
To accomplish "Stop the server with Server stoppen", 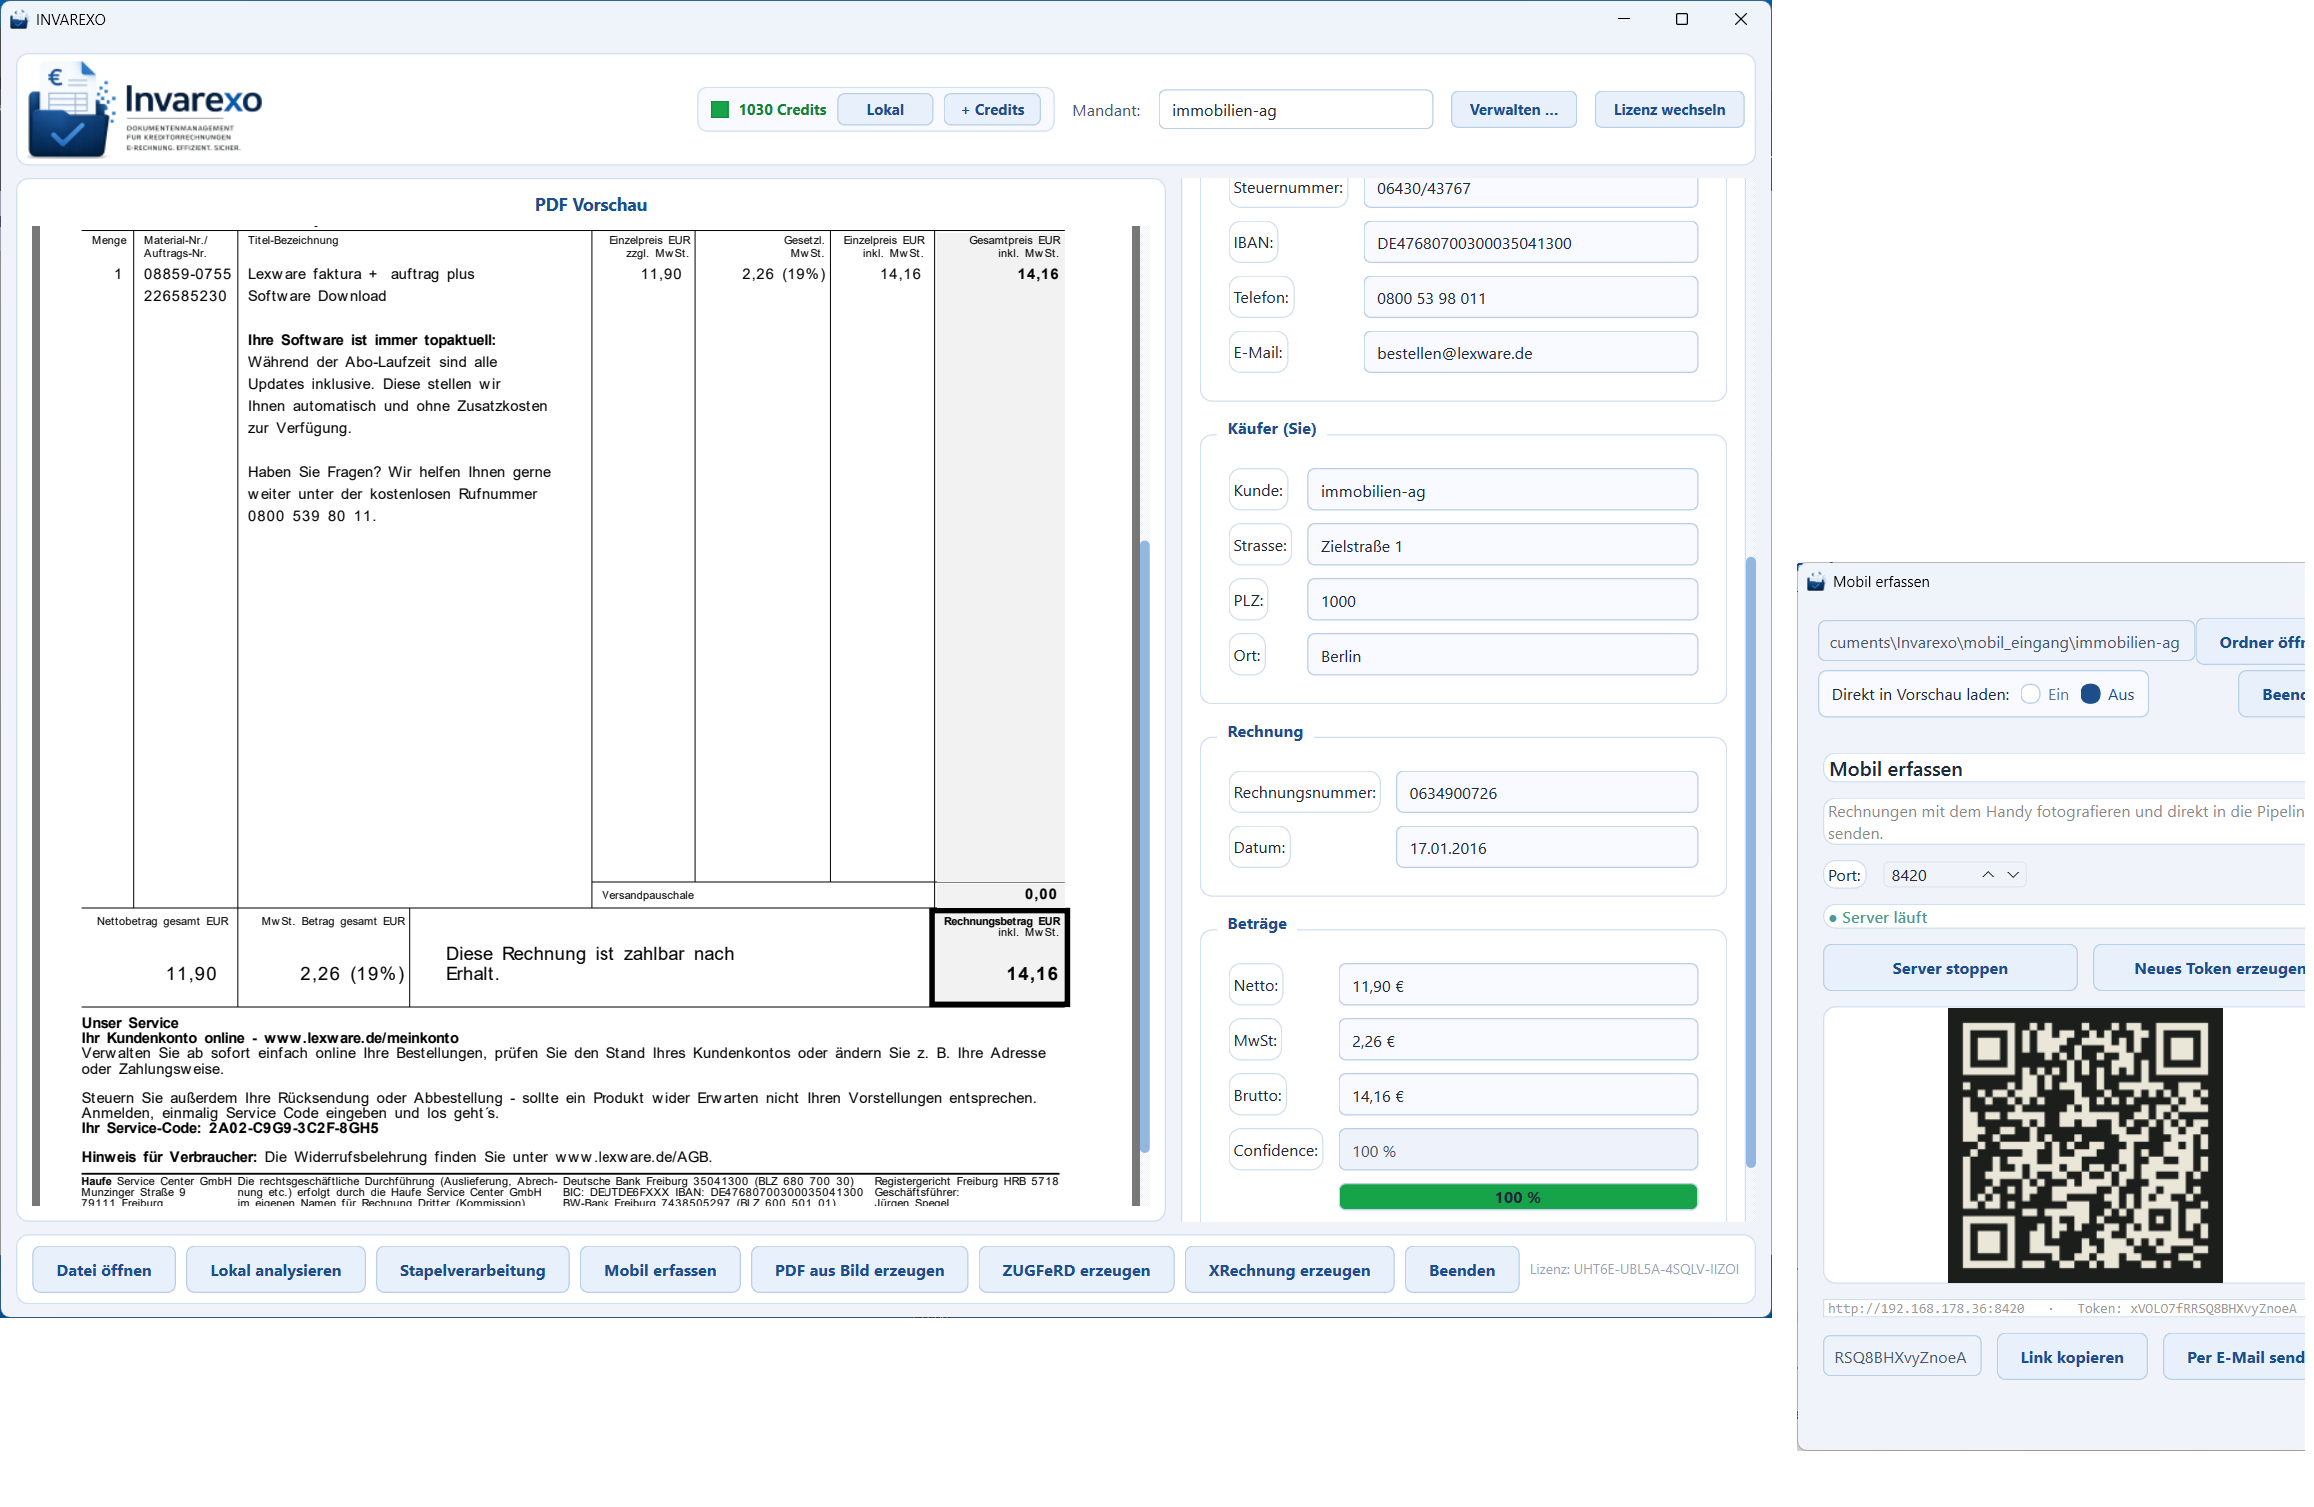I will coord(1949,968).
